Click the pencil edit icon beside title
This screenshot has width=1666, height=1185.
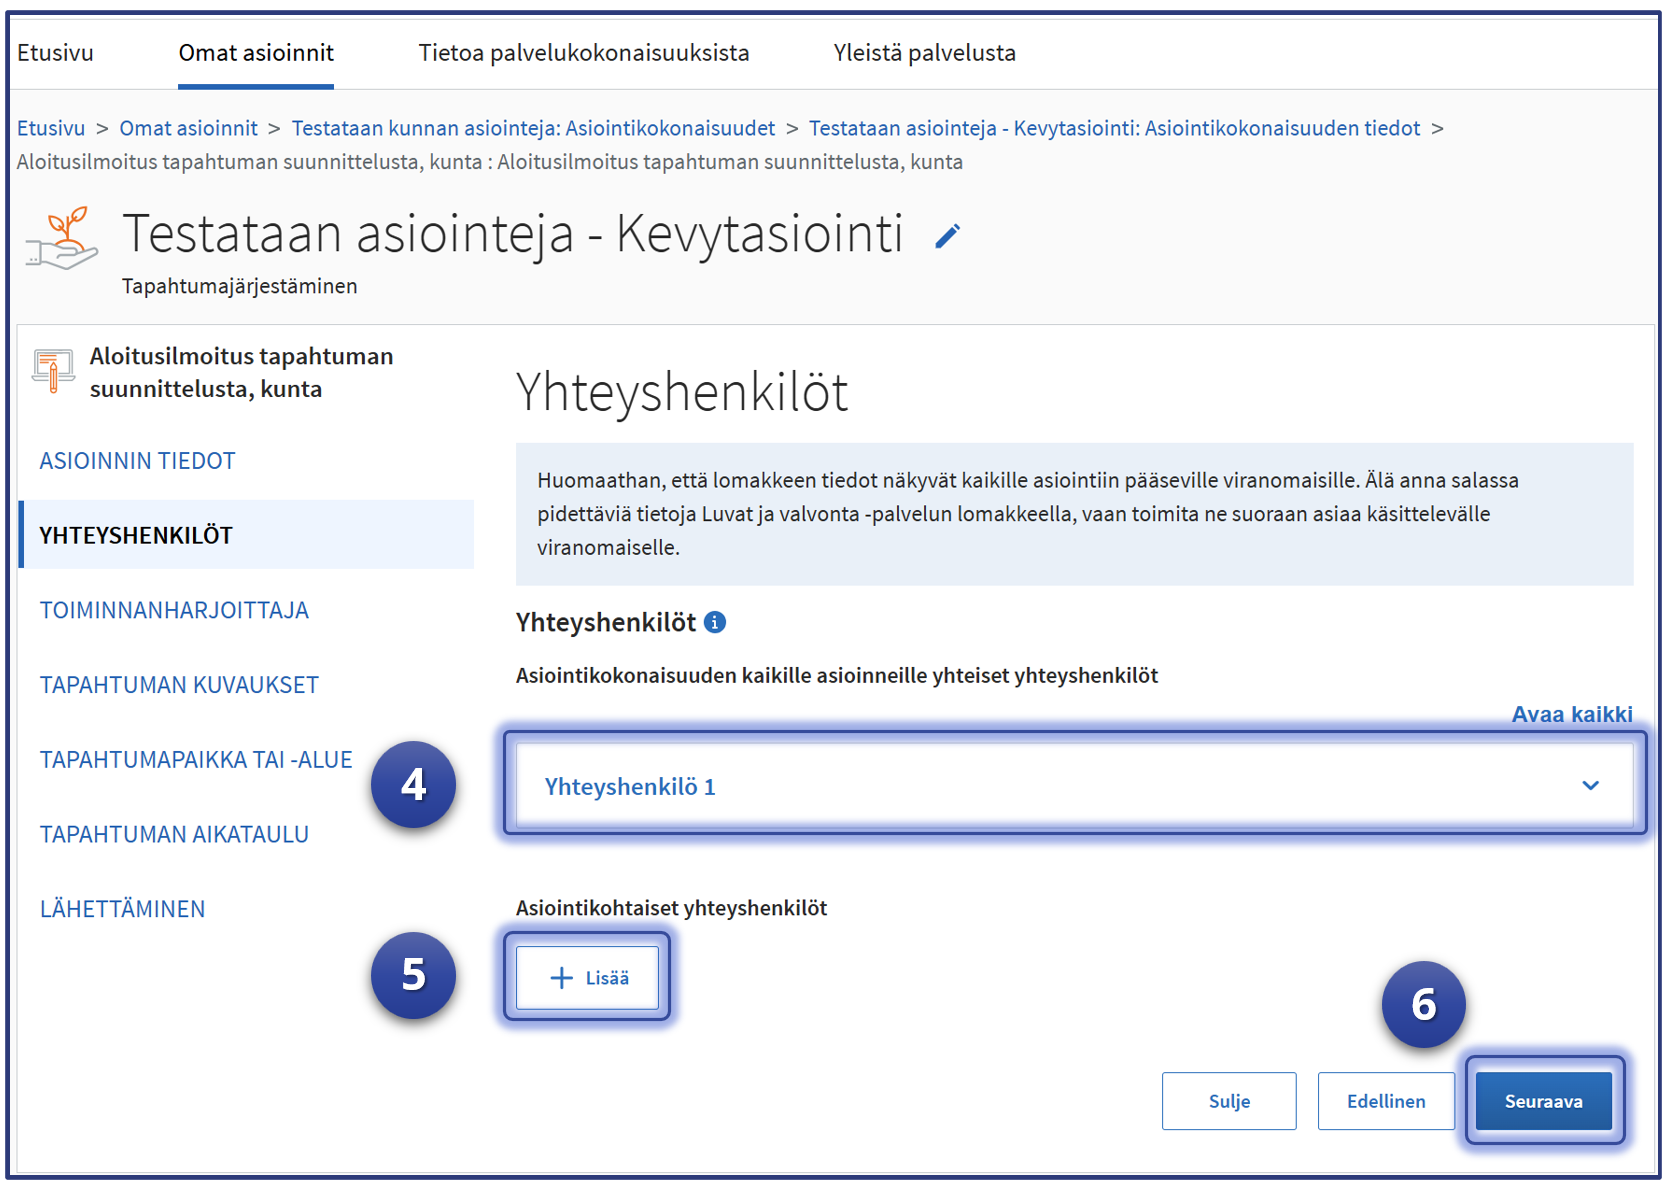pos(947,236)
